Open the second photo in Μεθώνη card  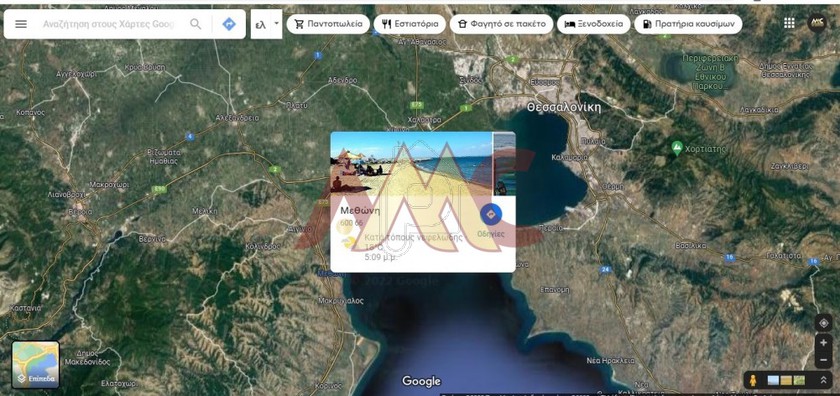tap(504, 163)
